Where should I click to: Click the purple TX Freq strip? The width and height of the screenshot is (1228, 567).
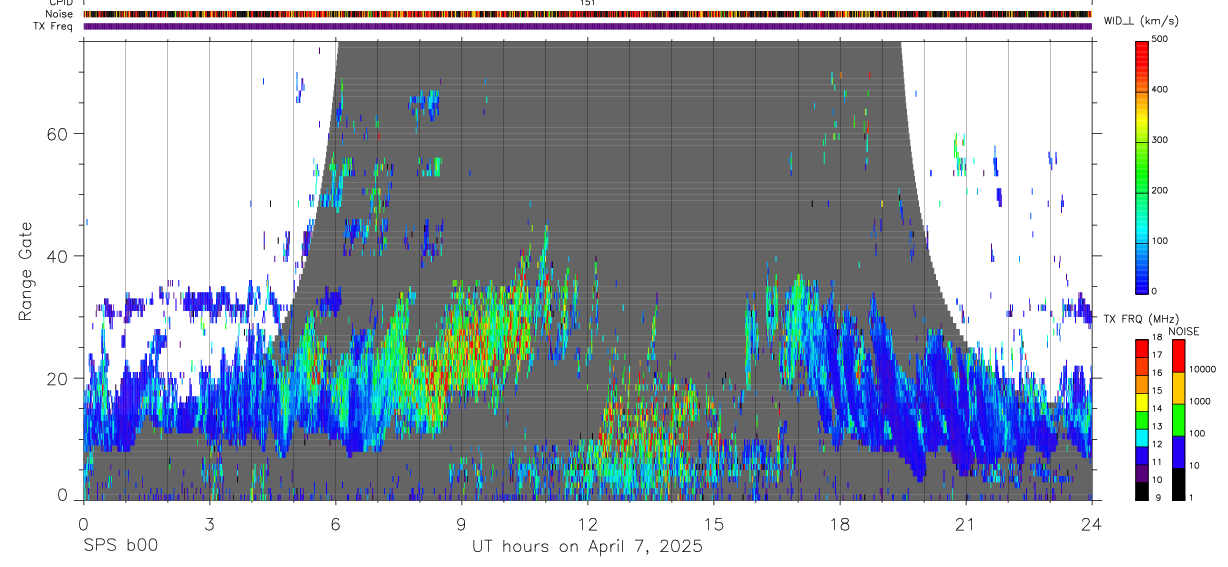click(587, 26)
